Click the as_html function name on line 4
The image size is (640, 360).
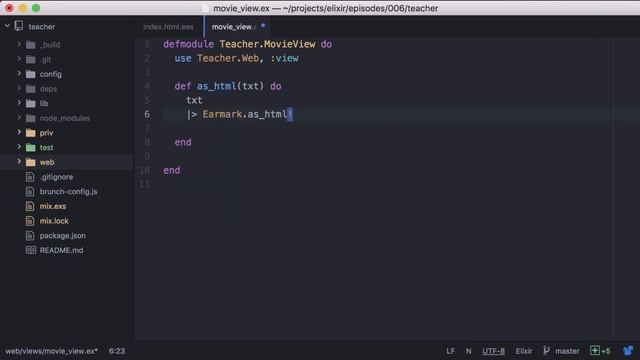pos(216,86)
